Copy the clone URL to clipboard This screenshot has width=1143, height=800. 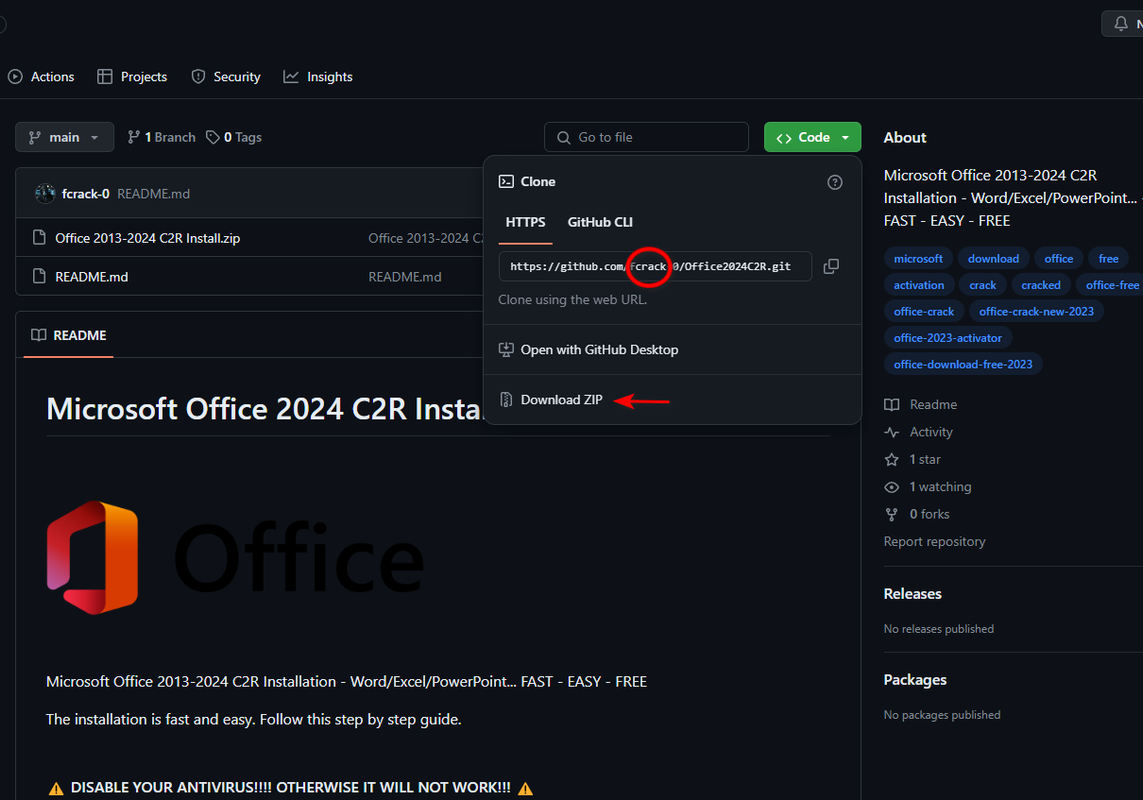coord(831,266)
